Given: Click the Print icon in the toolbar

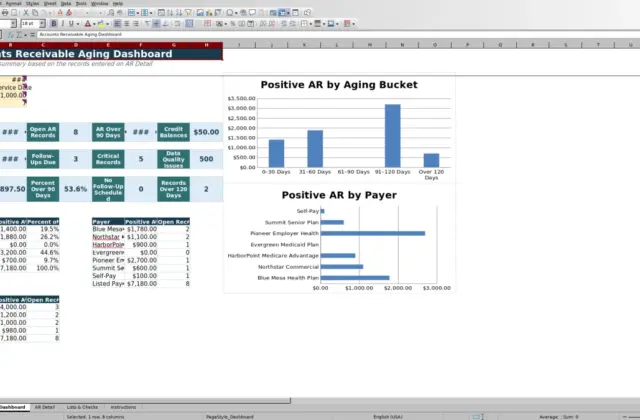Looking at the screenshot, I should (5, 13).
